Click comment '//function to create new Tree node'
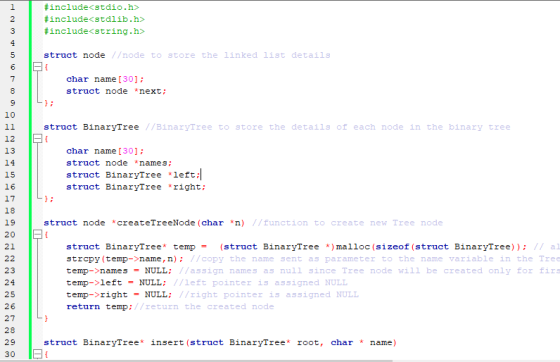The image size is (560, 362). [347, 222]
